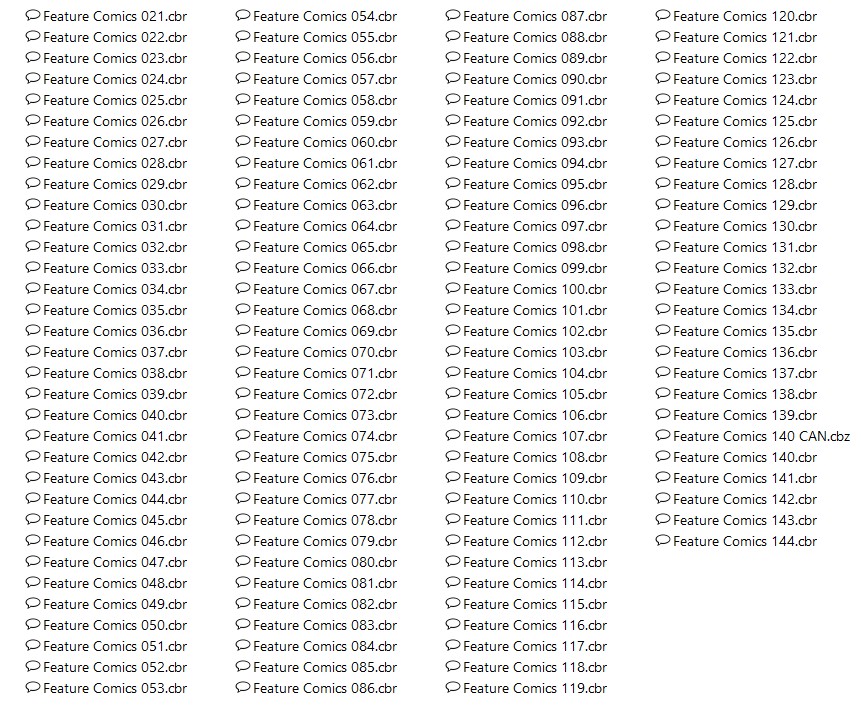
Task: Select file Feature Comics 069.cbr
Action: point(325,332)
